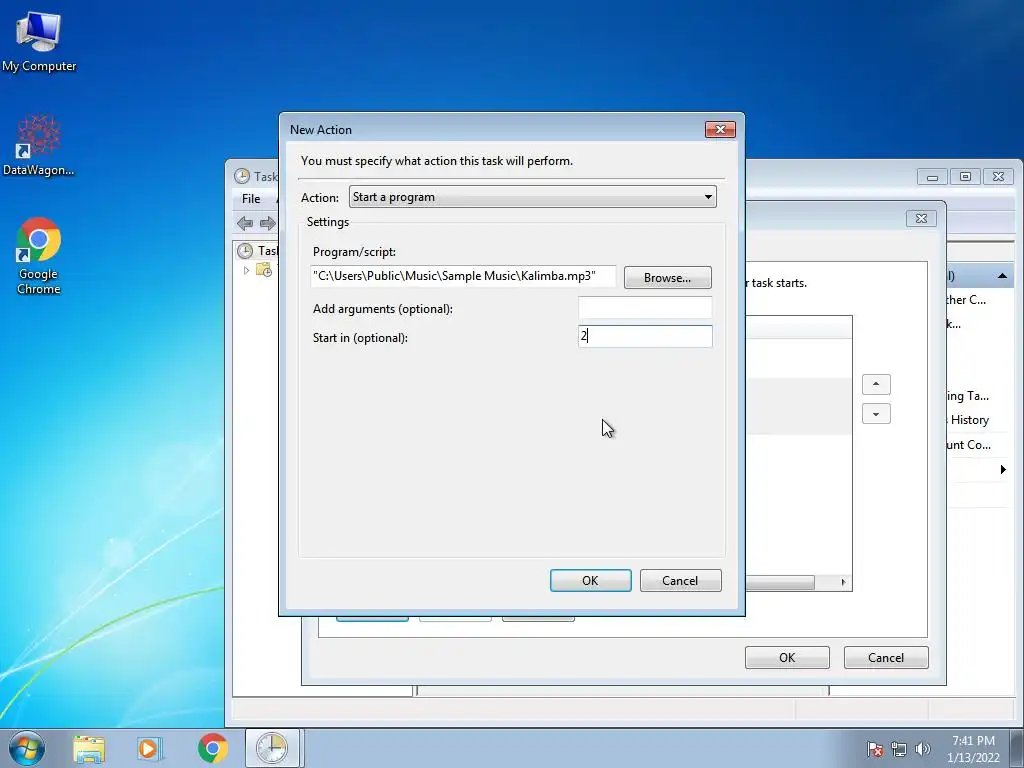This screenshot has width=1024, height=768.
Task: Open the DataWagon desktop shortcut
Action: [x=39, y=145]
